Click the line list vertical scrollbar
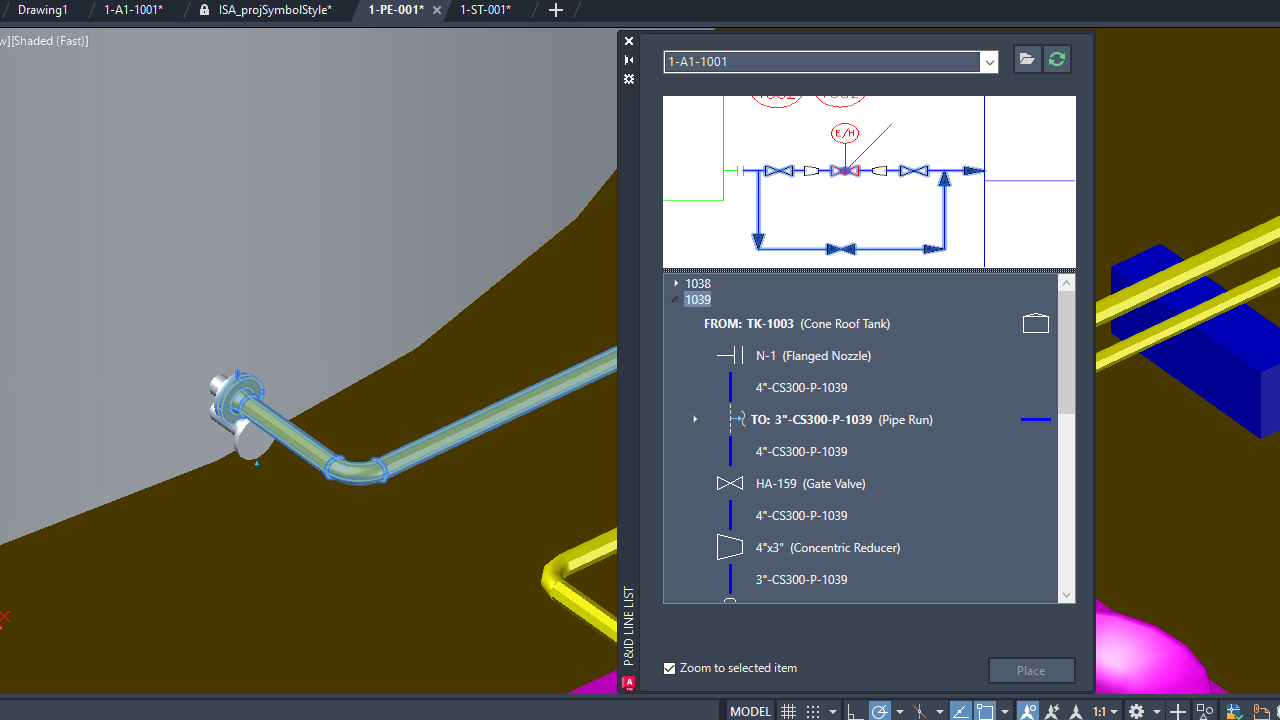 [1066, 438]
